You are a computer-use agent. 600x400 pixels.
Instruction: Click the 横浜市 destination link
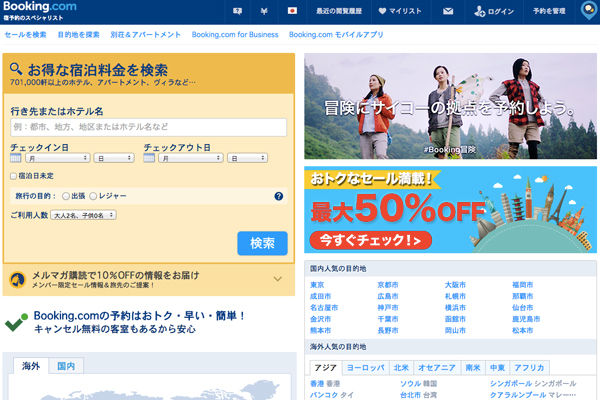[x=455, y=308]
